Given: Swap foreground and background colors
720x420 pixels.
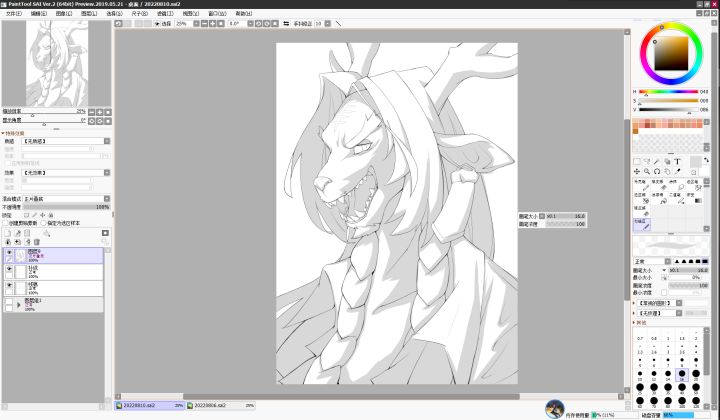Looking at the screenshot, I should click(x=706, y=160).
